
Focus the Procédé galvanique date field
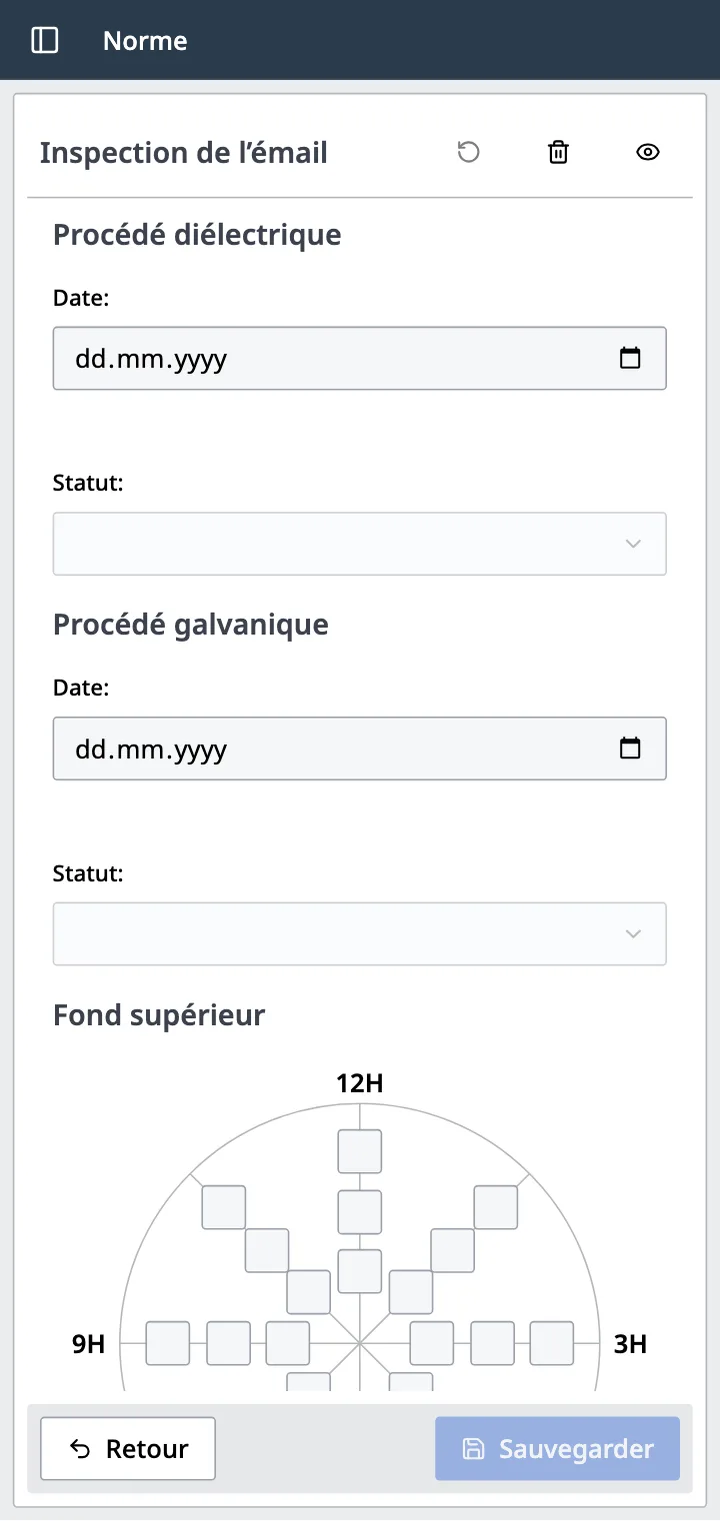pos(360,748)
